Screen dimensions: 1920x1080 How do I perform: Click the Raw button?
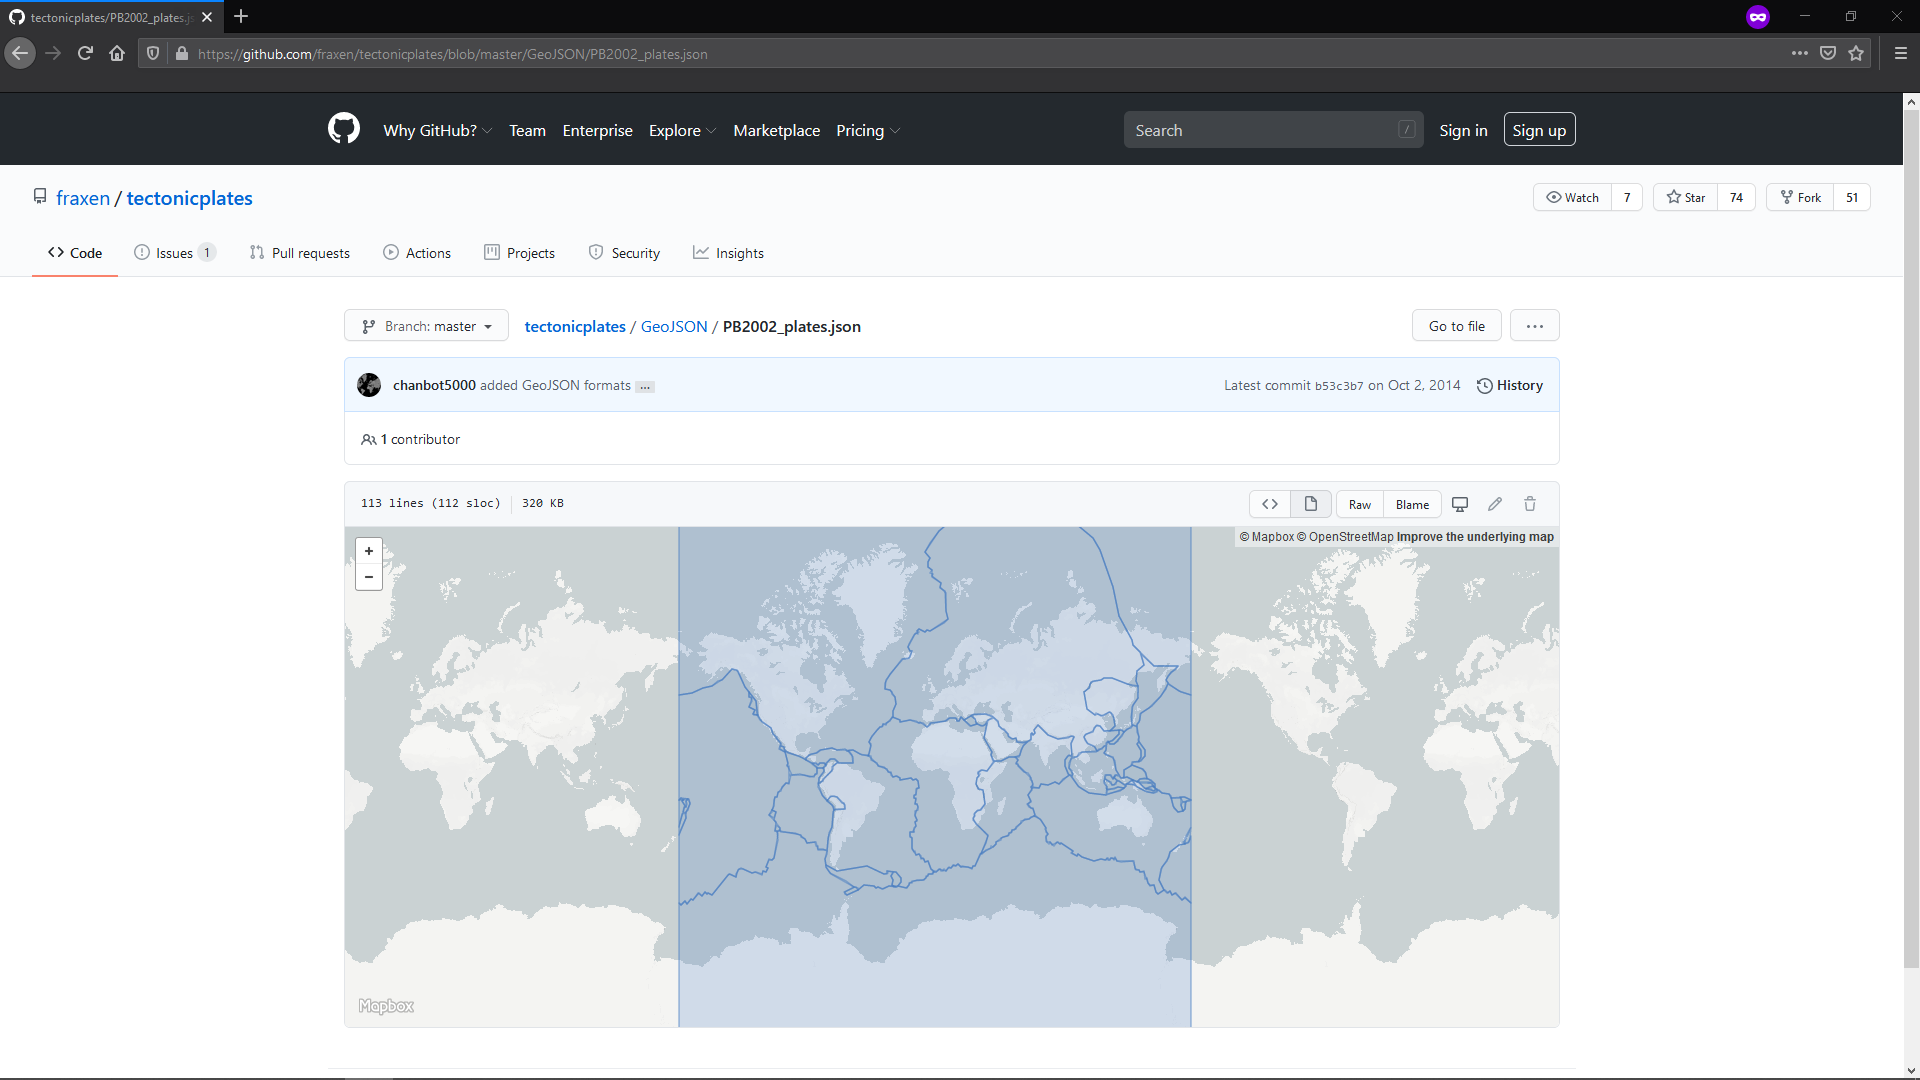point(1359,504)
